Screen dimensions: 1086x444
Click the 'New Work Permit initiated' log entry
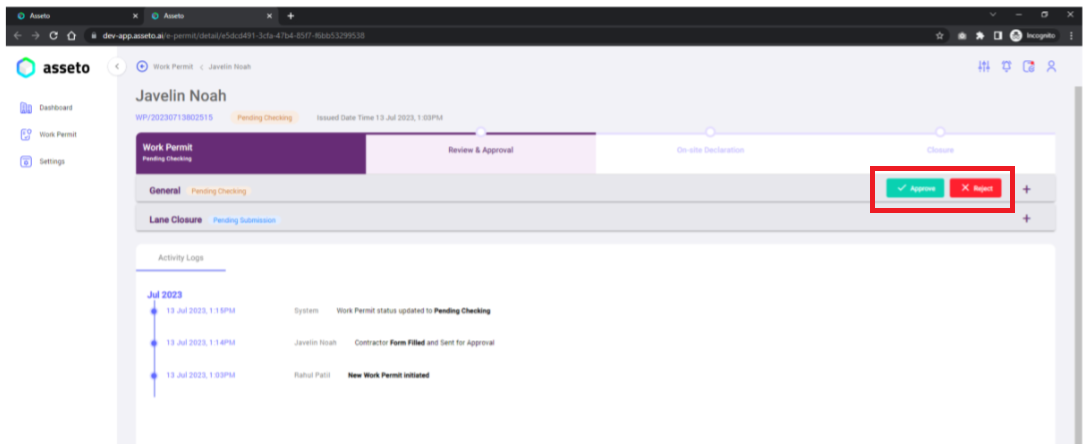pos(389,375)
